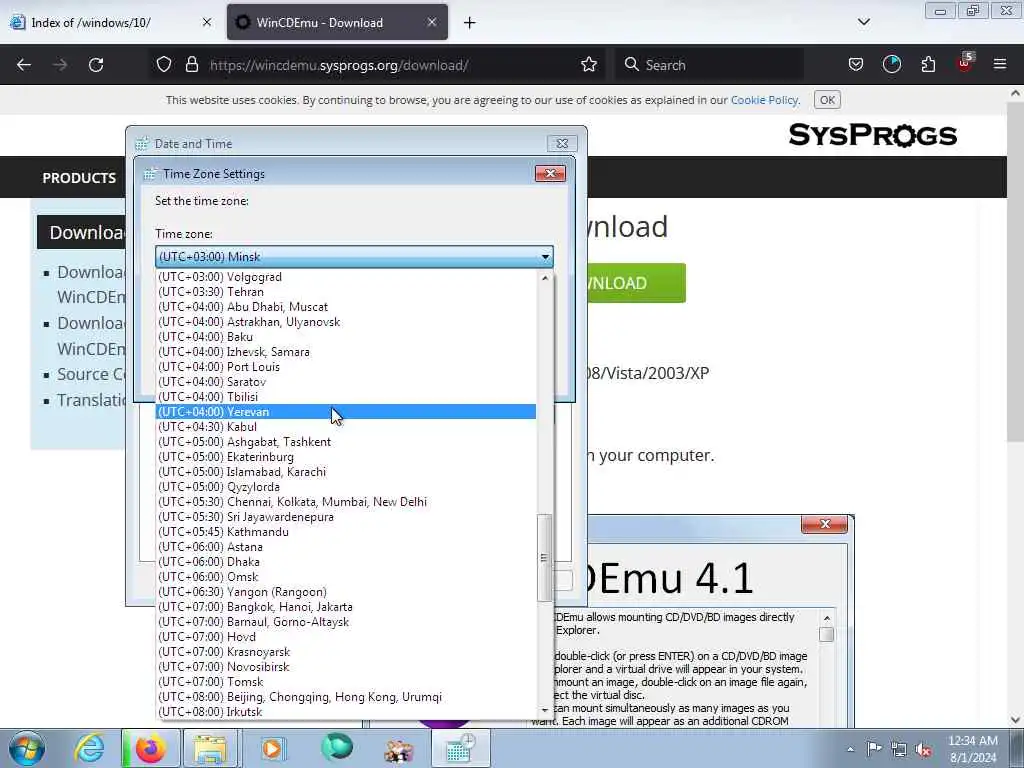The width and height of the screenshot is (1024, 768).
Task: Open Pocket save icon in toolbar
Action: click(x=856, y=65)
